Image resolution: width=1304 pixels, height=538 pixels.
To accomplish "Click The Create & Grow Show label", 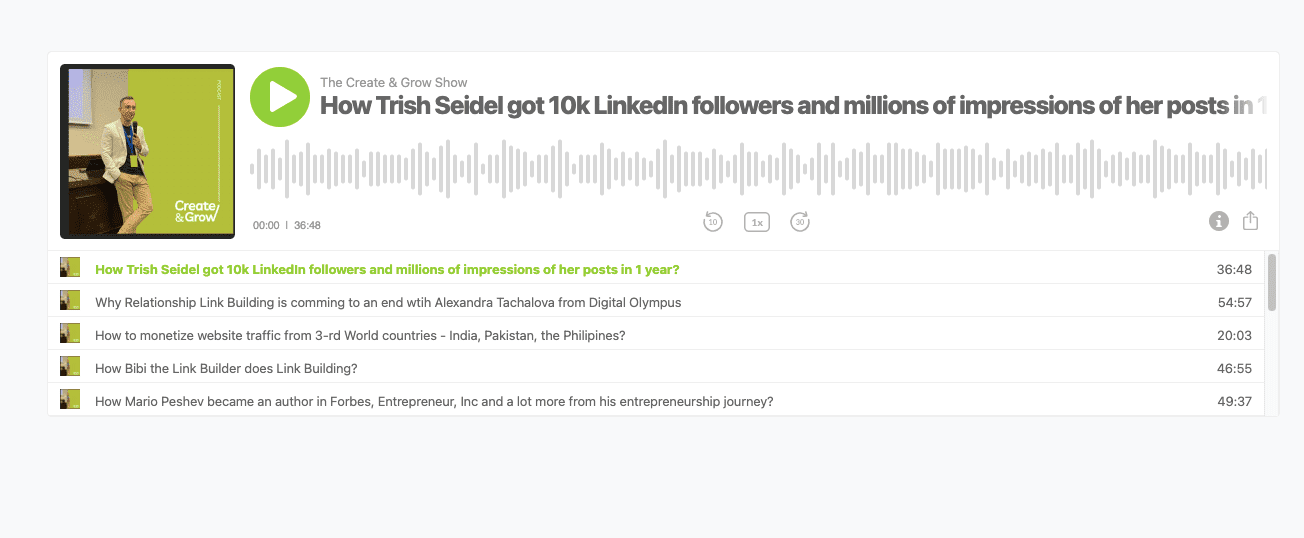I will [x=394, y=82].
